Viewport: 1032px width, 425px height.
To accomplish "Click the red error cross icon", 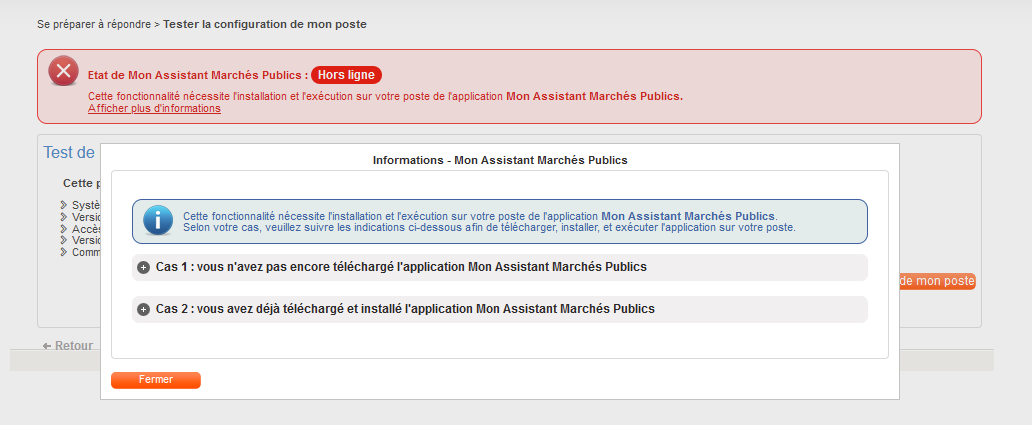I will pyautogui.click(x=63, y=72).
